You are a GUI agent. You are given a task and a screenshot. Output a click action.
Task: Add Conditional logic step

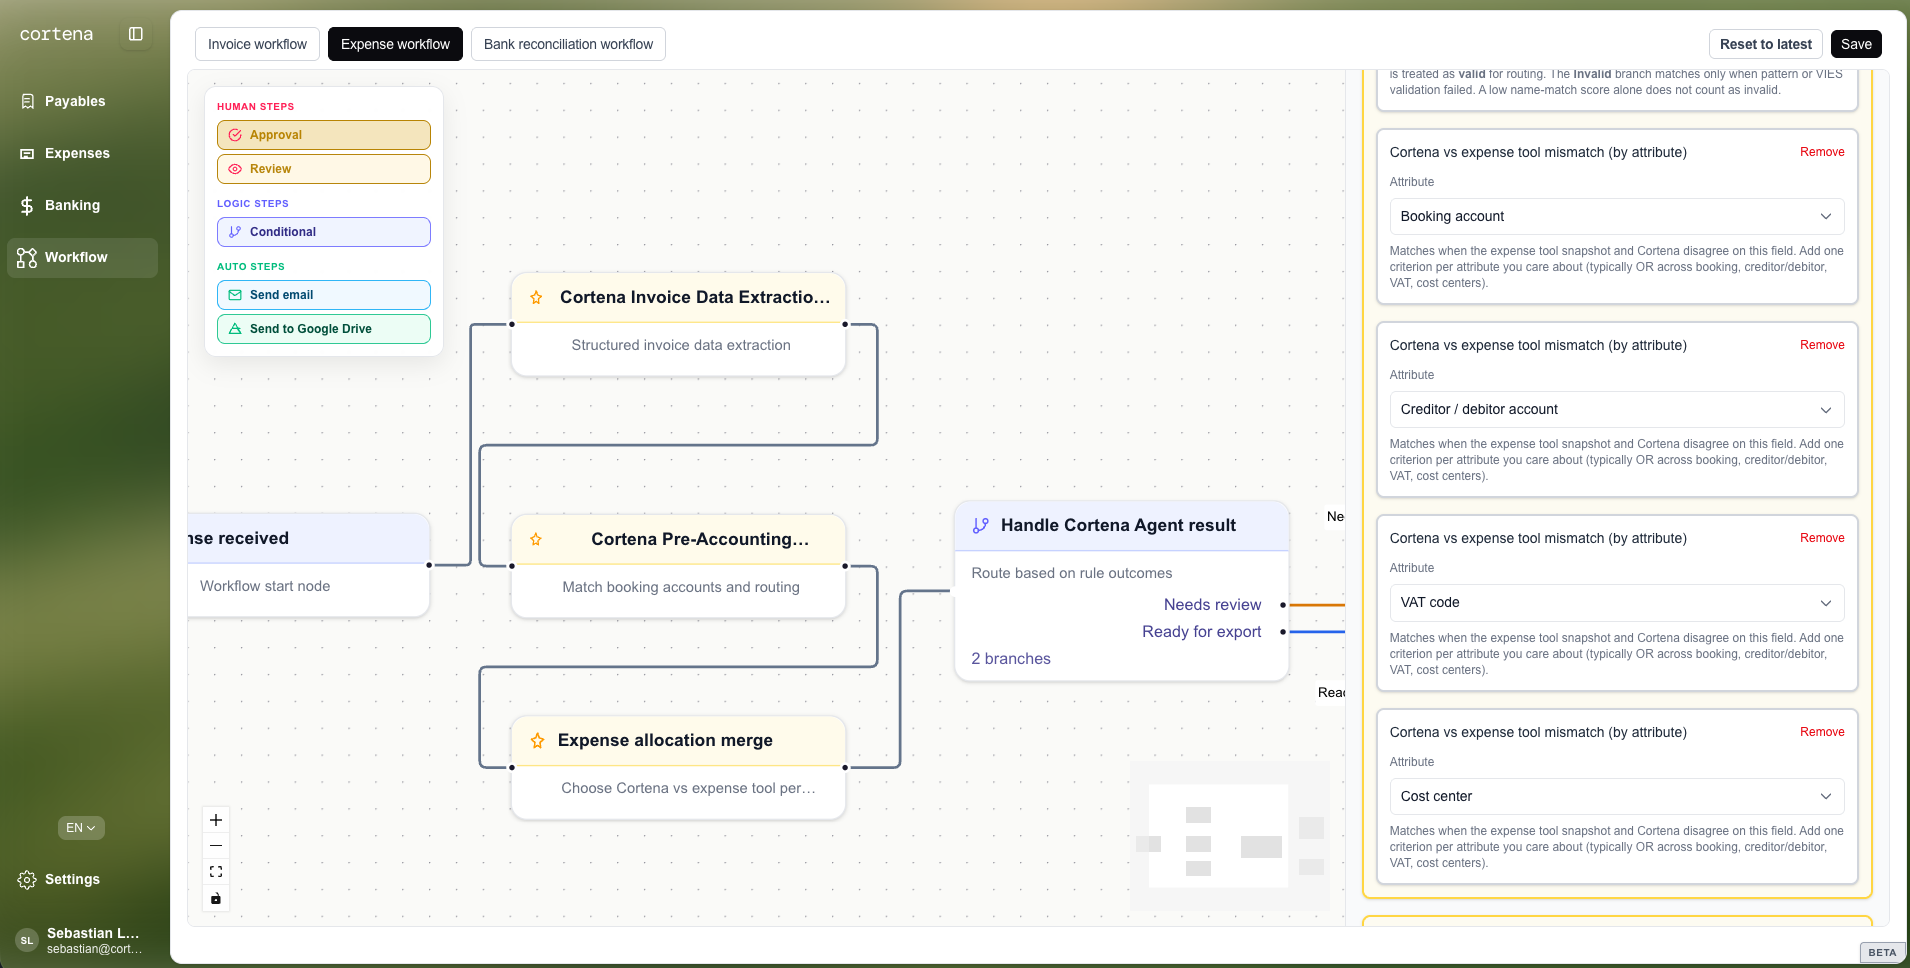pyautogui.click(x=324, y=232)
